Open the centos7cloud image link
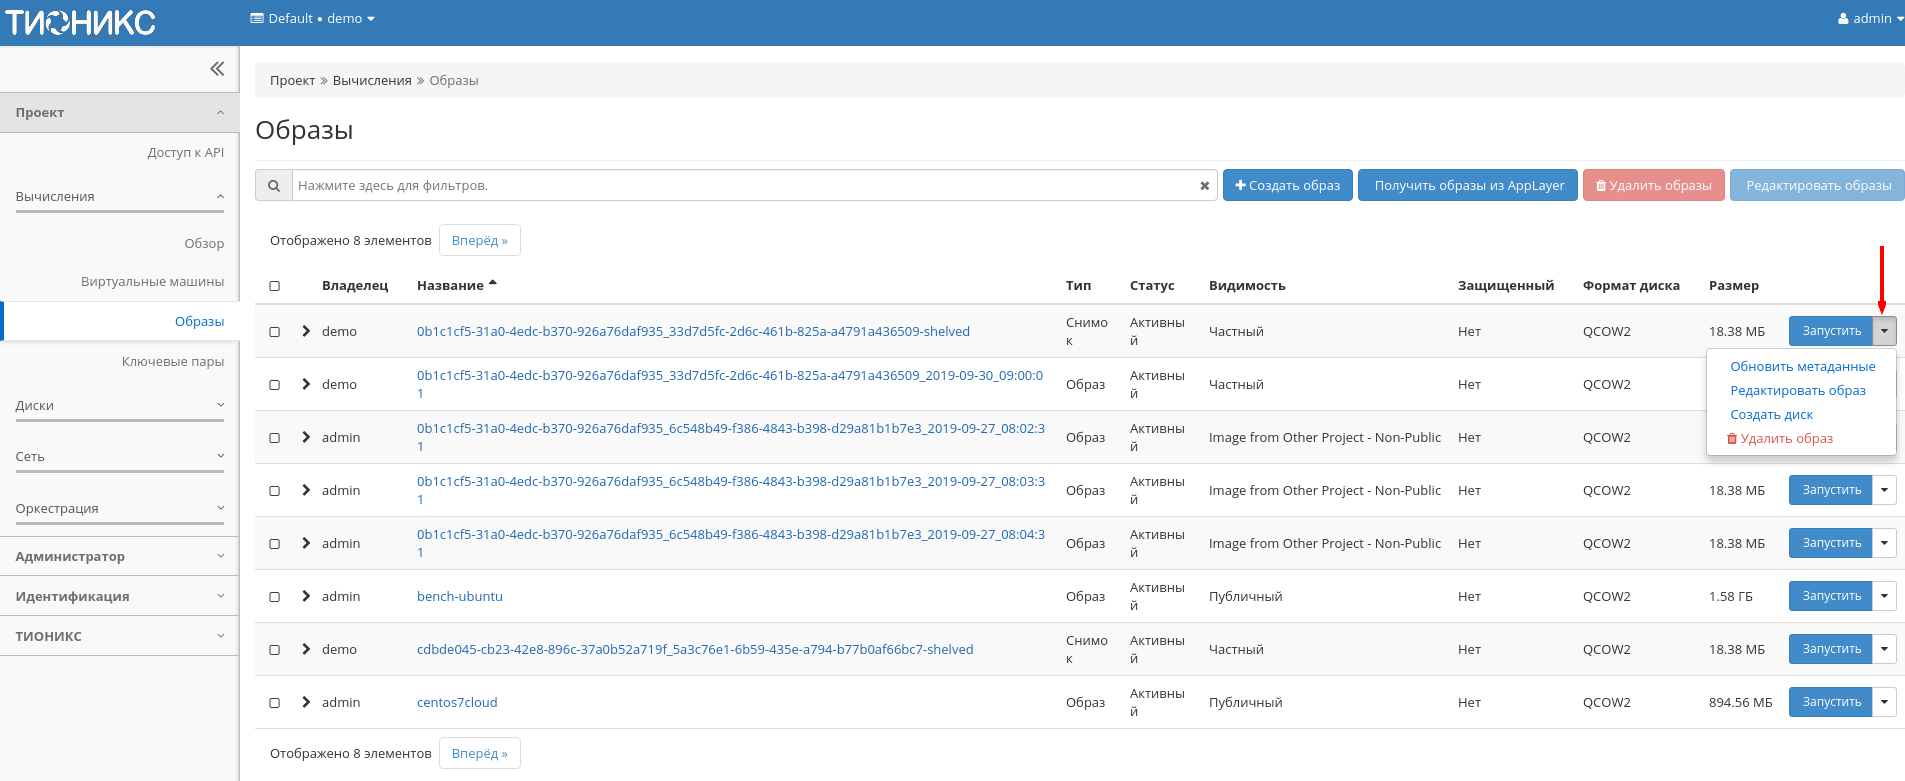Screen dimensions: 1905x781 (457, 702)
